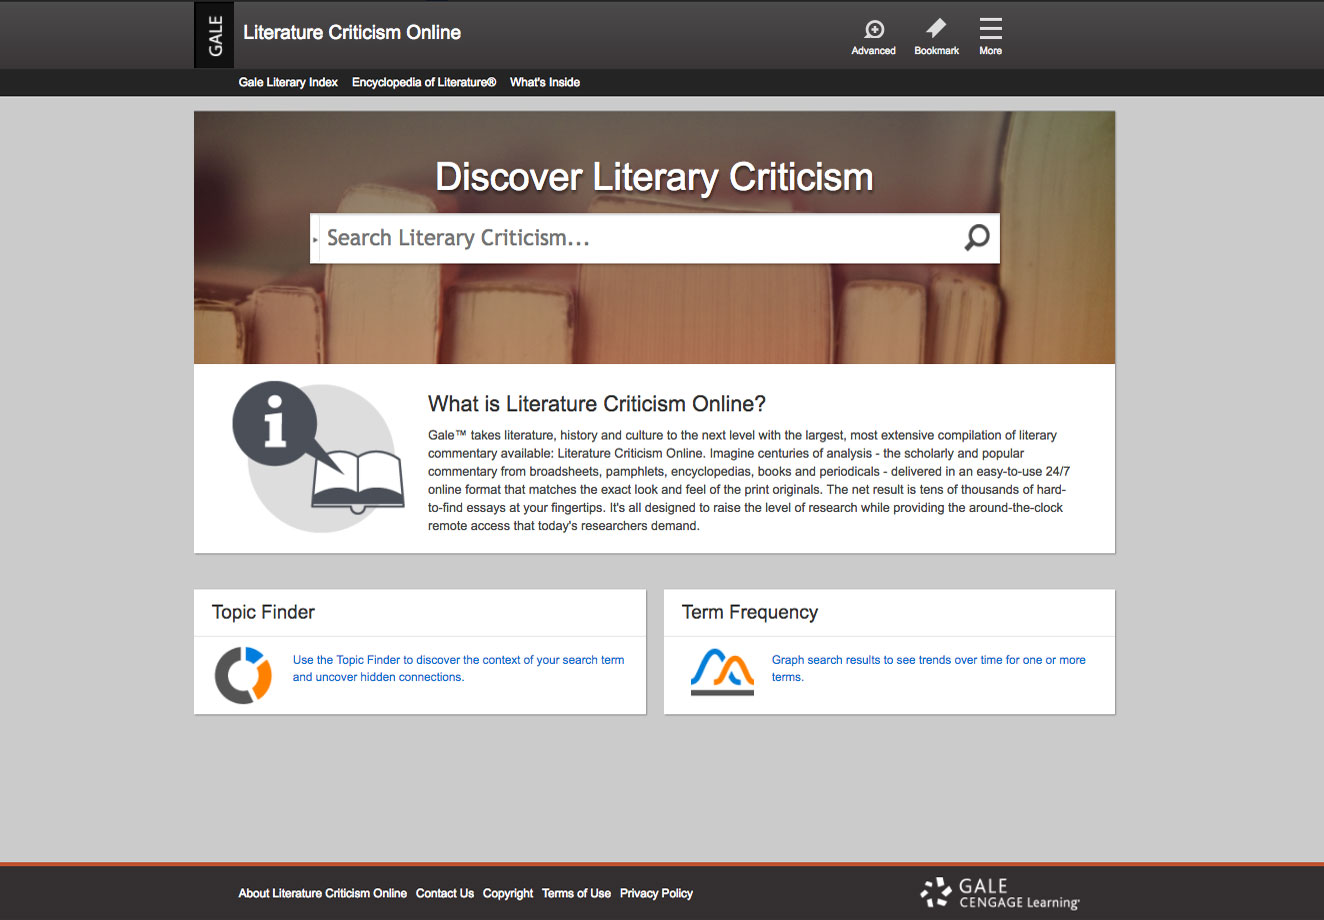Click the Term Frequency heading

[750, 612]
